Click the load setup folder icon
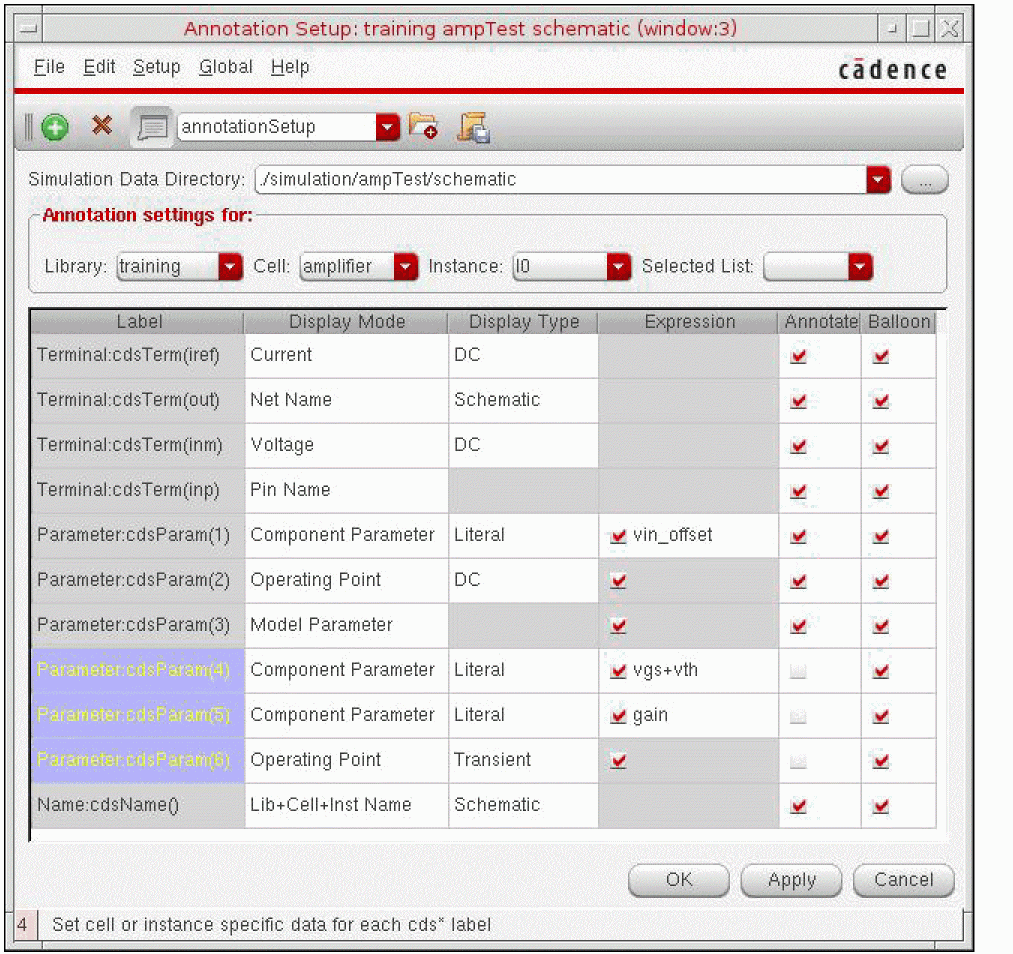 424,126
